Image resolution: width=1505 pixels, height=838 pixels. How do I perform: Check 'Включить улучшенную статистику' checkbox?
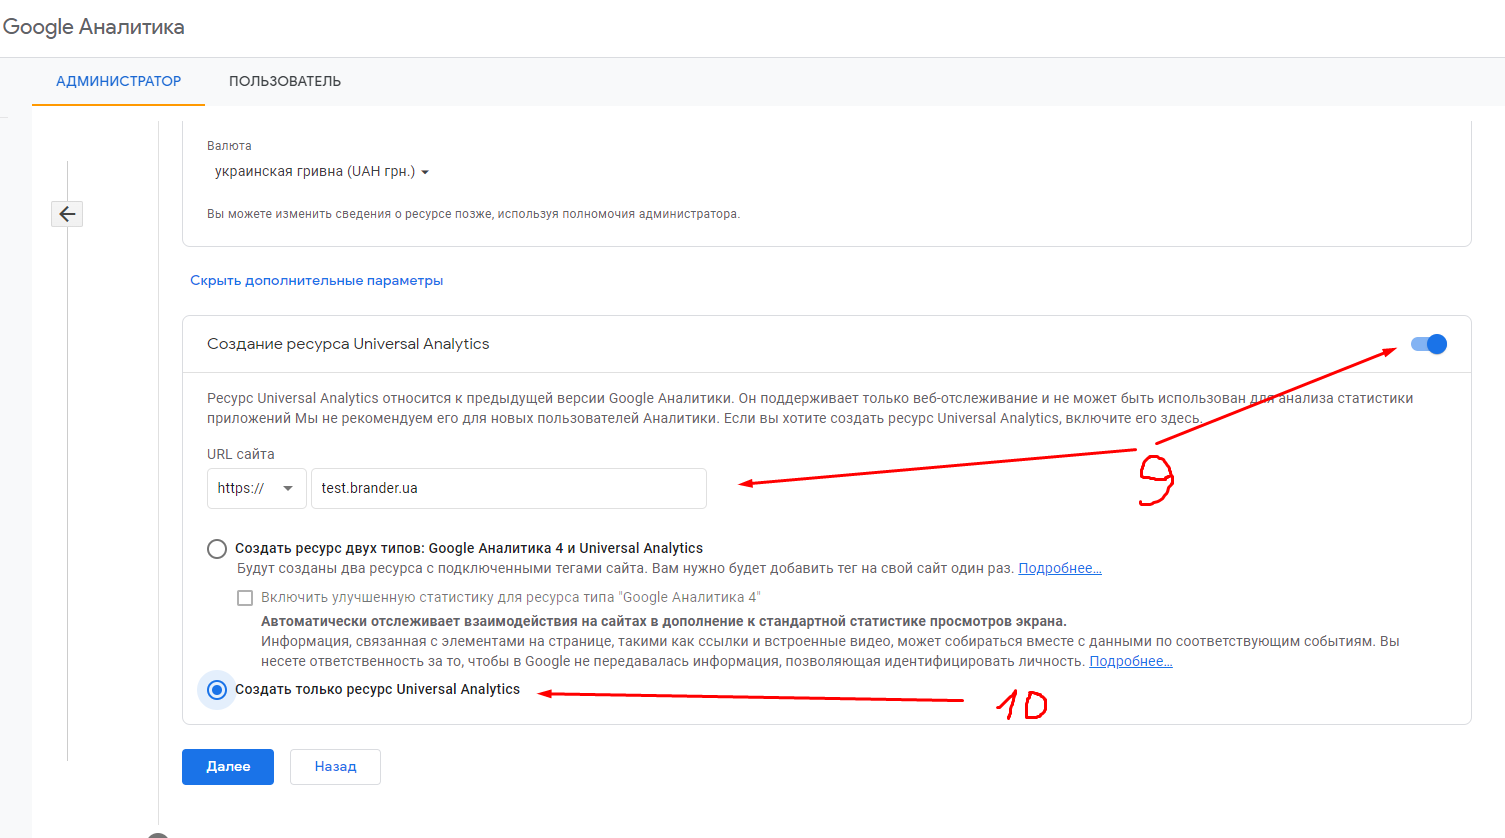(x=245, y=598)
